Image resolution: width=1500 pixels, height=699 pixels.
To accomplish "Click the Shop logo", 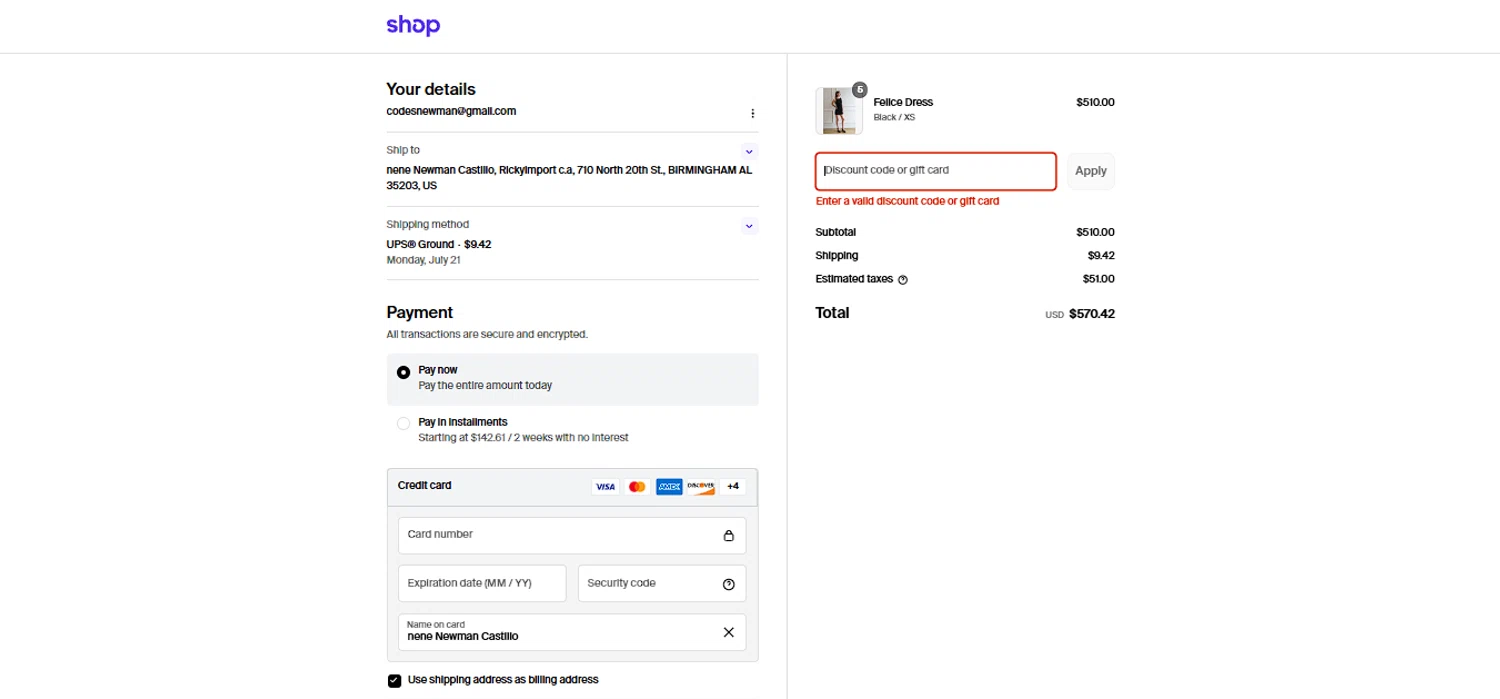I will (x=413, y=25).
